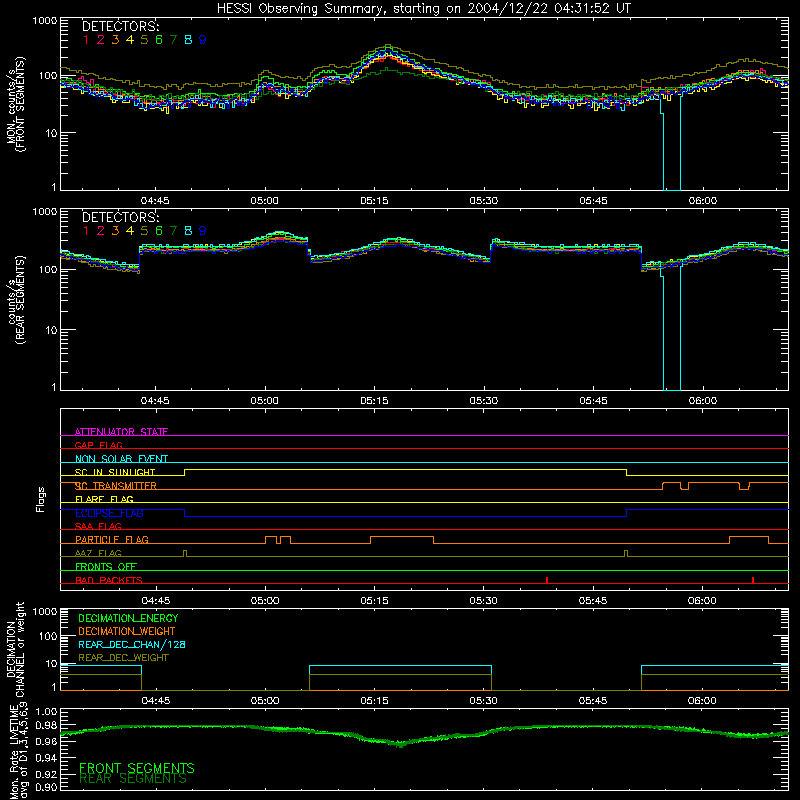800x800 pixels.
Task: Click REAR SEGMENTS legend in livetime panel
Action: pos(133,779)
